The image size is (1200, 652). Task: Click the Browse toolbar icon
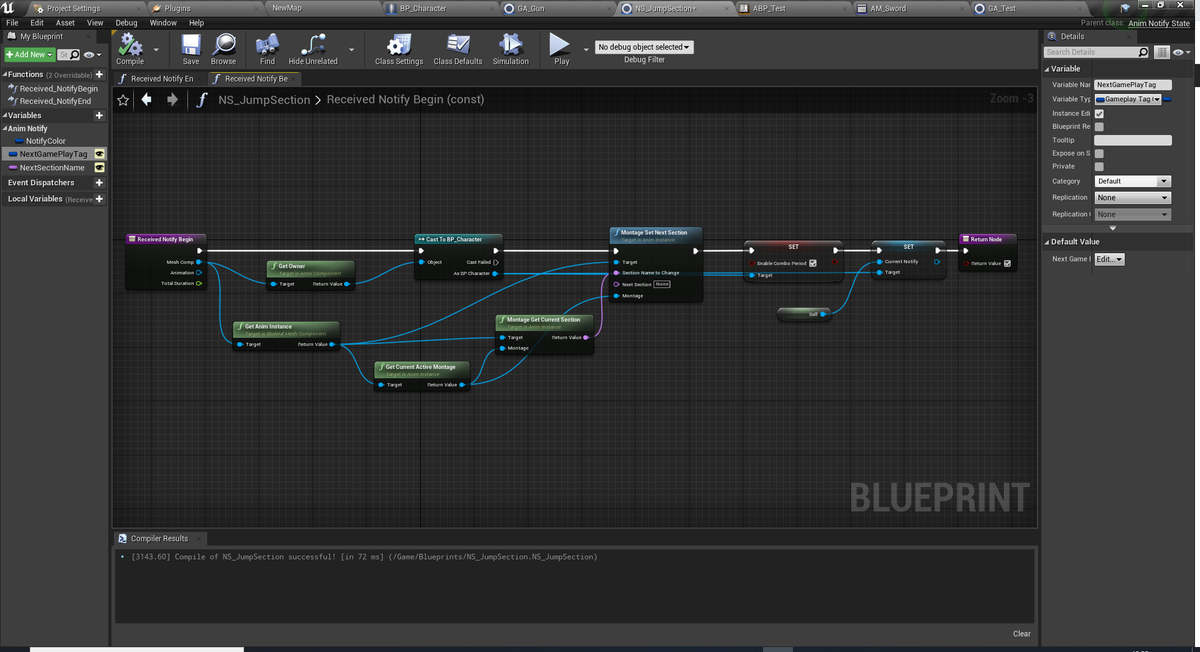coord(223,47)
